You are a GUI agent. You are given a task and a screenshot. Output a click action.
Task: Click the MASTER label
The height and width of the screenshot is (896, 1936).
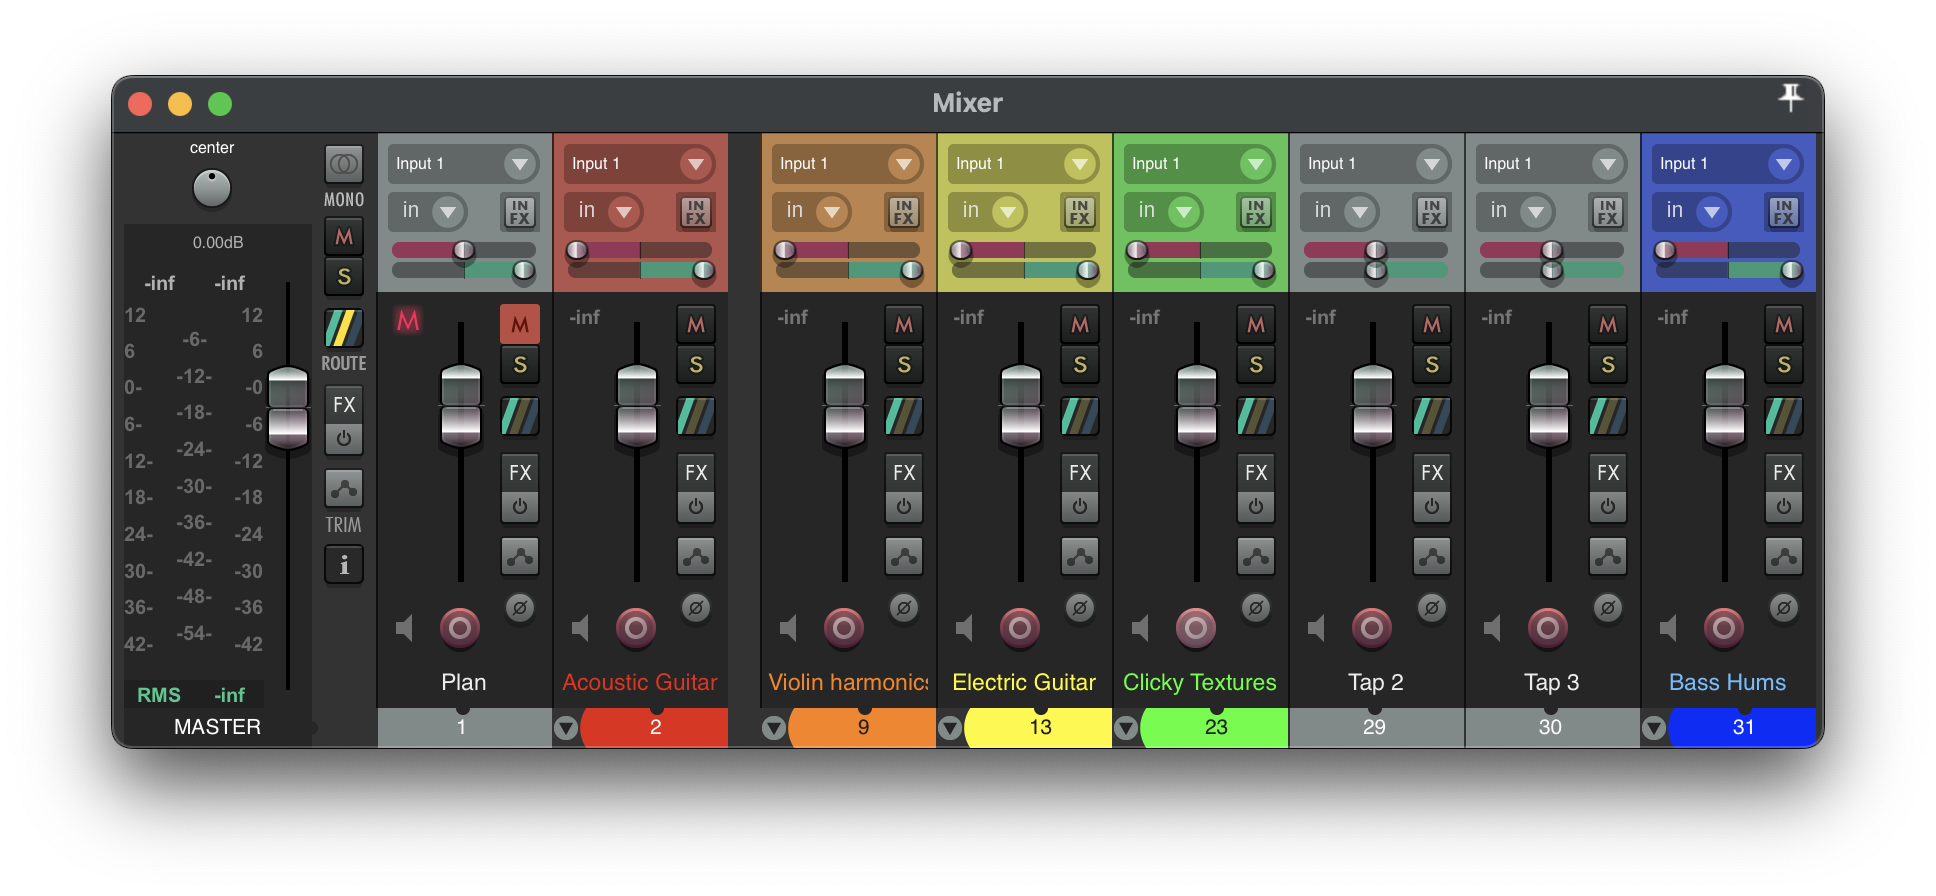[217, 727]
